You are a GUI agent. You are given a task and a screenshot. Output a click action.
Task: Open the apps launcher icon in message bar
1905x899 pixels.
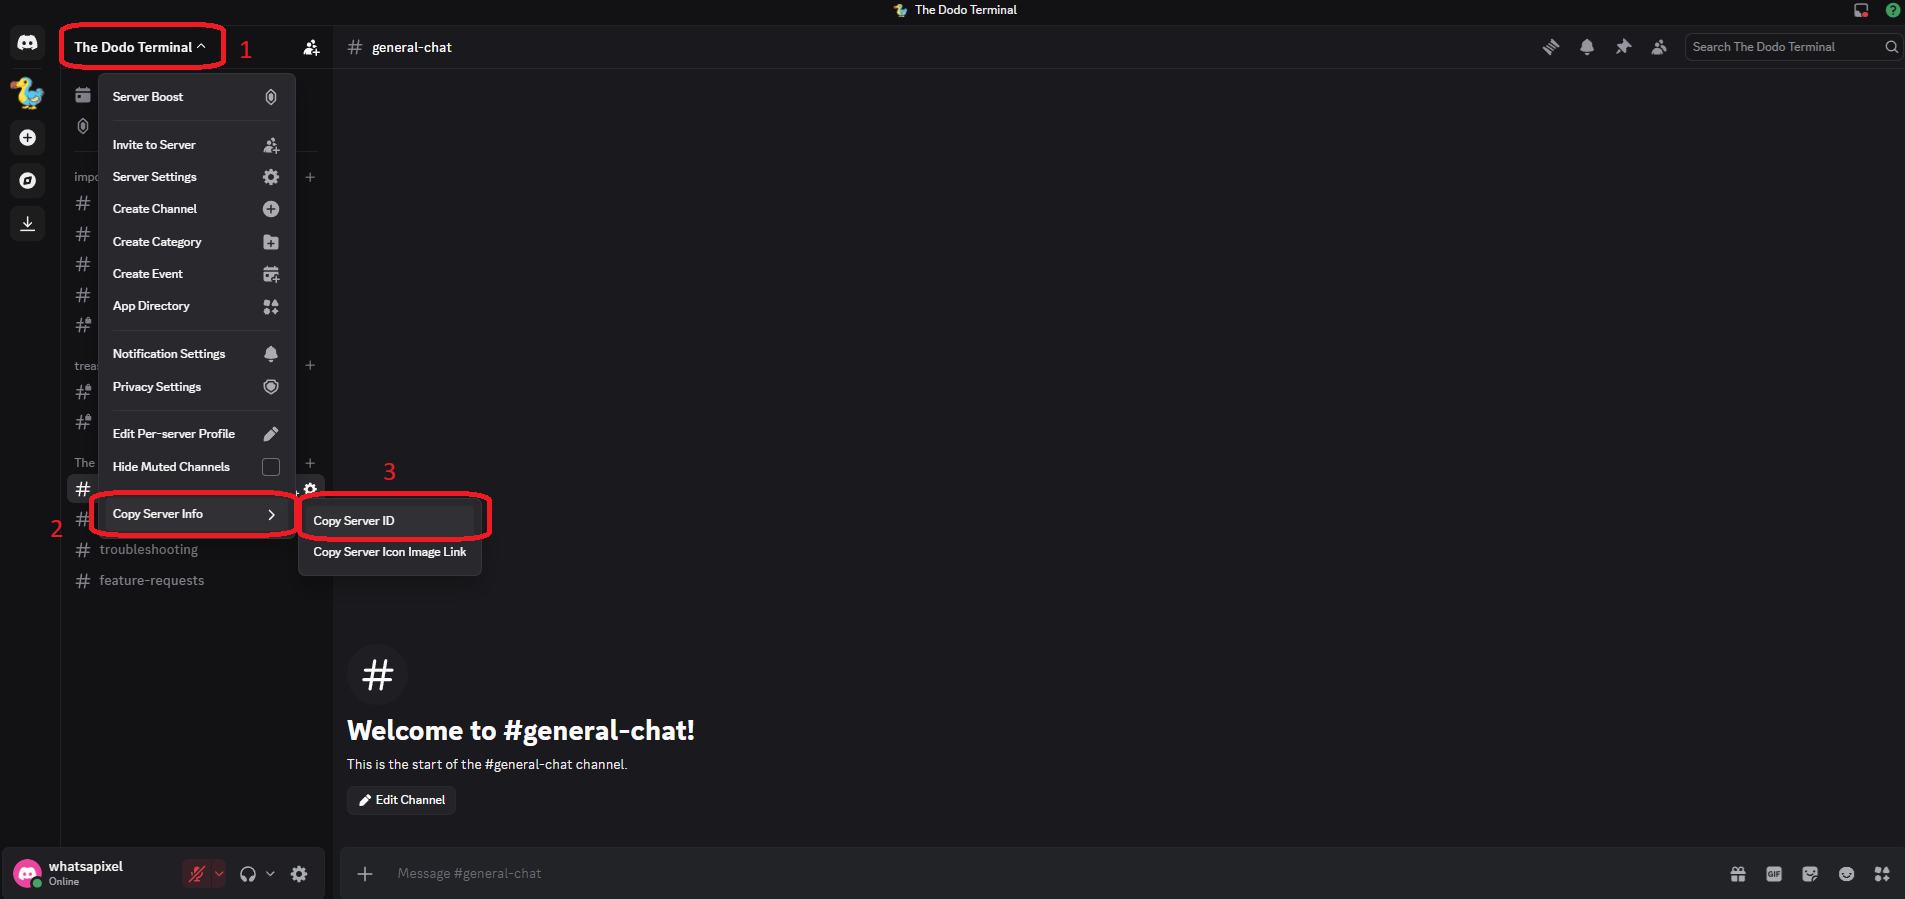coord(1882,874)
